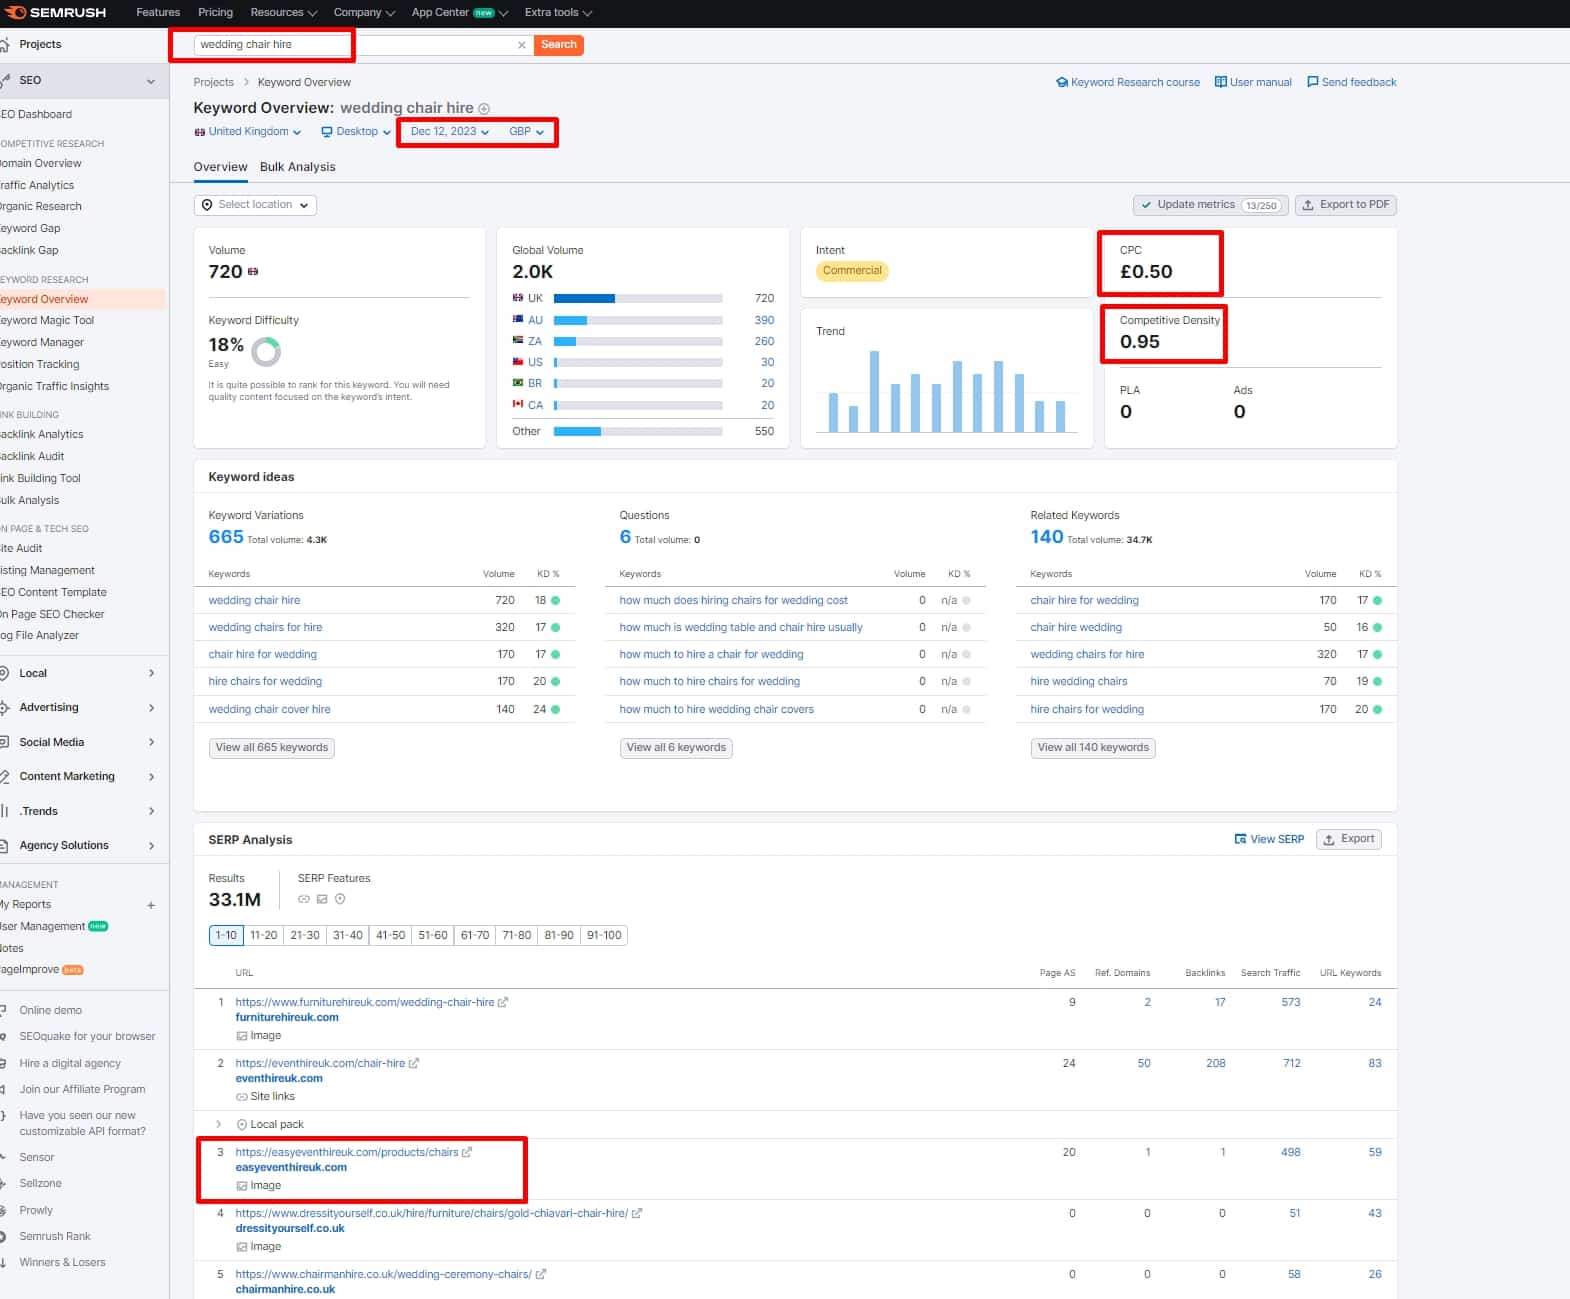Open the Desktop device dropdown
This screenshot has height=1299, width=1570.
356,132
